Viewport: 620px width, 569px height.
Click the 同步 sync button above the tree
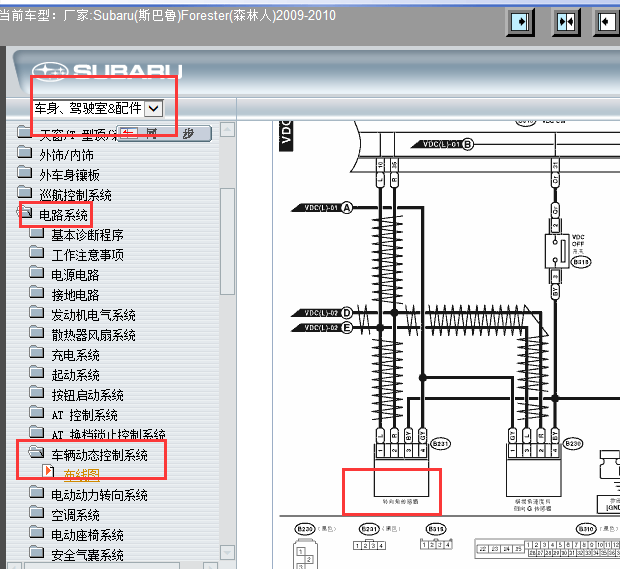point(164,134)
